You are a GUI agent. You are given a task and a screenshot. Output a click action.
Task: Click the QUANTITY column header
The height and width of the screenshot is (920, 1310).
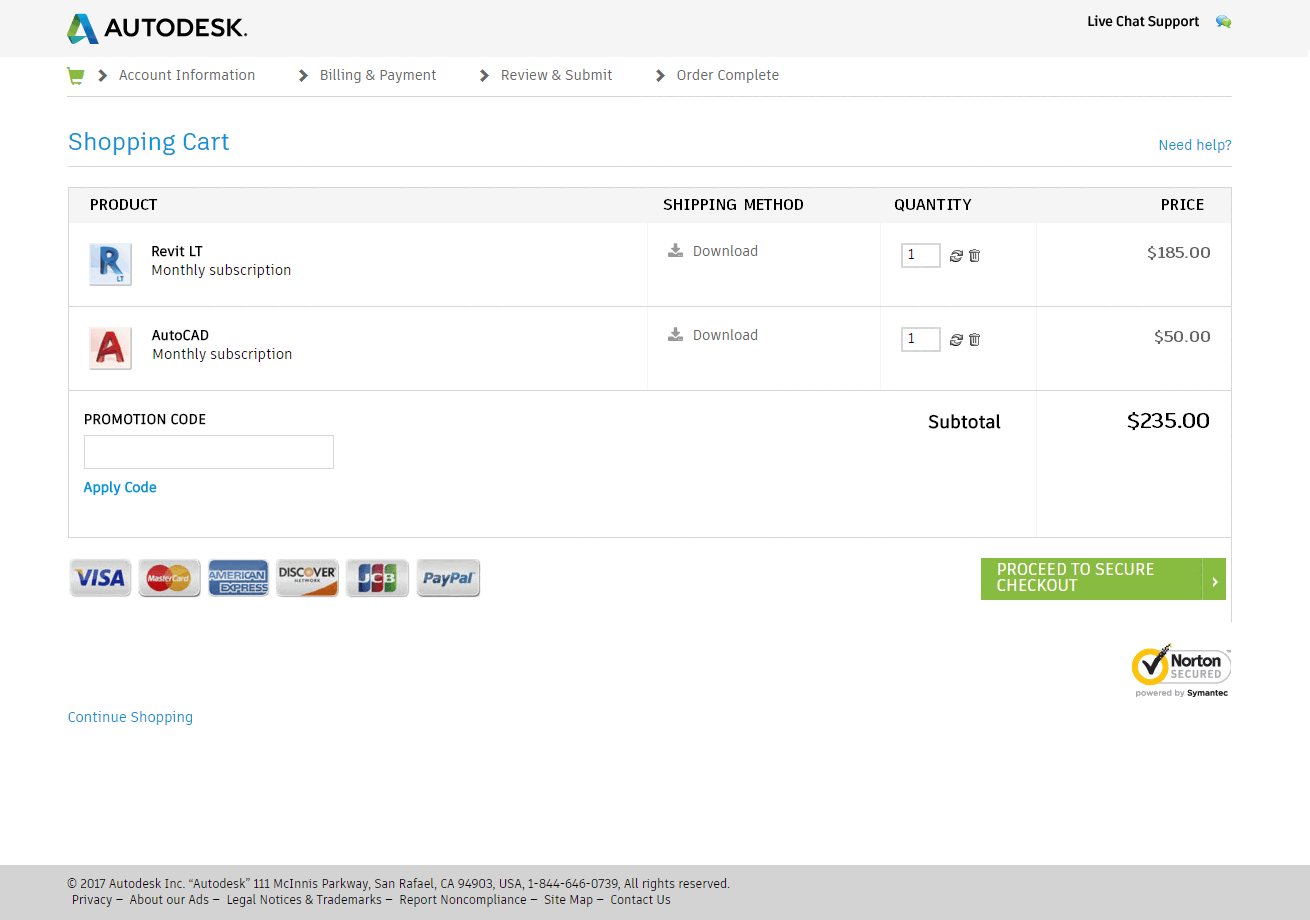(x=932, y=205)
